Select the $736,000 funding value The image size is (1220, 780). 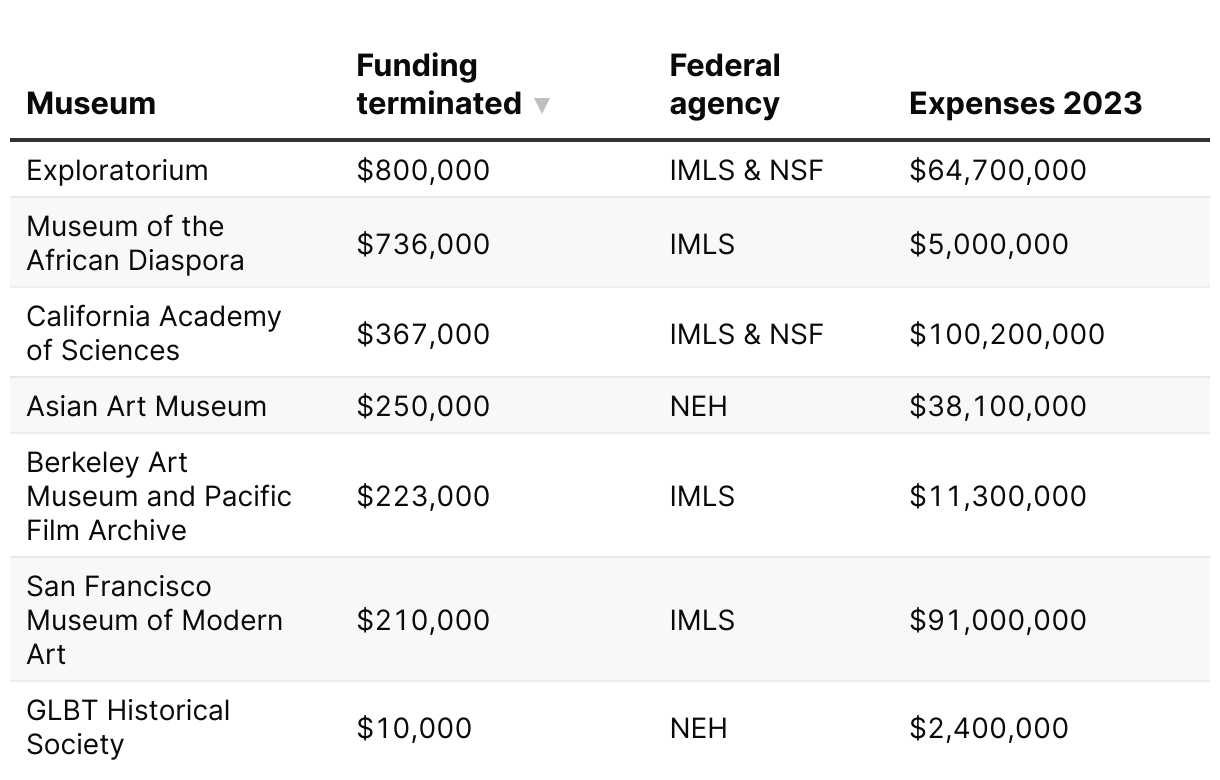[x=423, y=244]
